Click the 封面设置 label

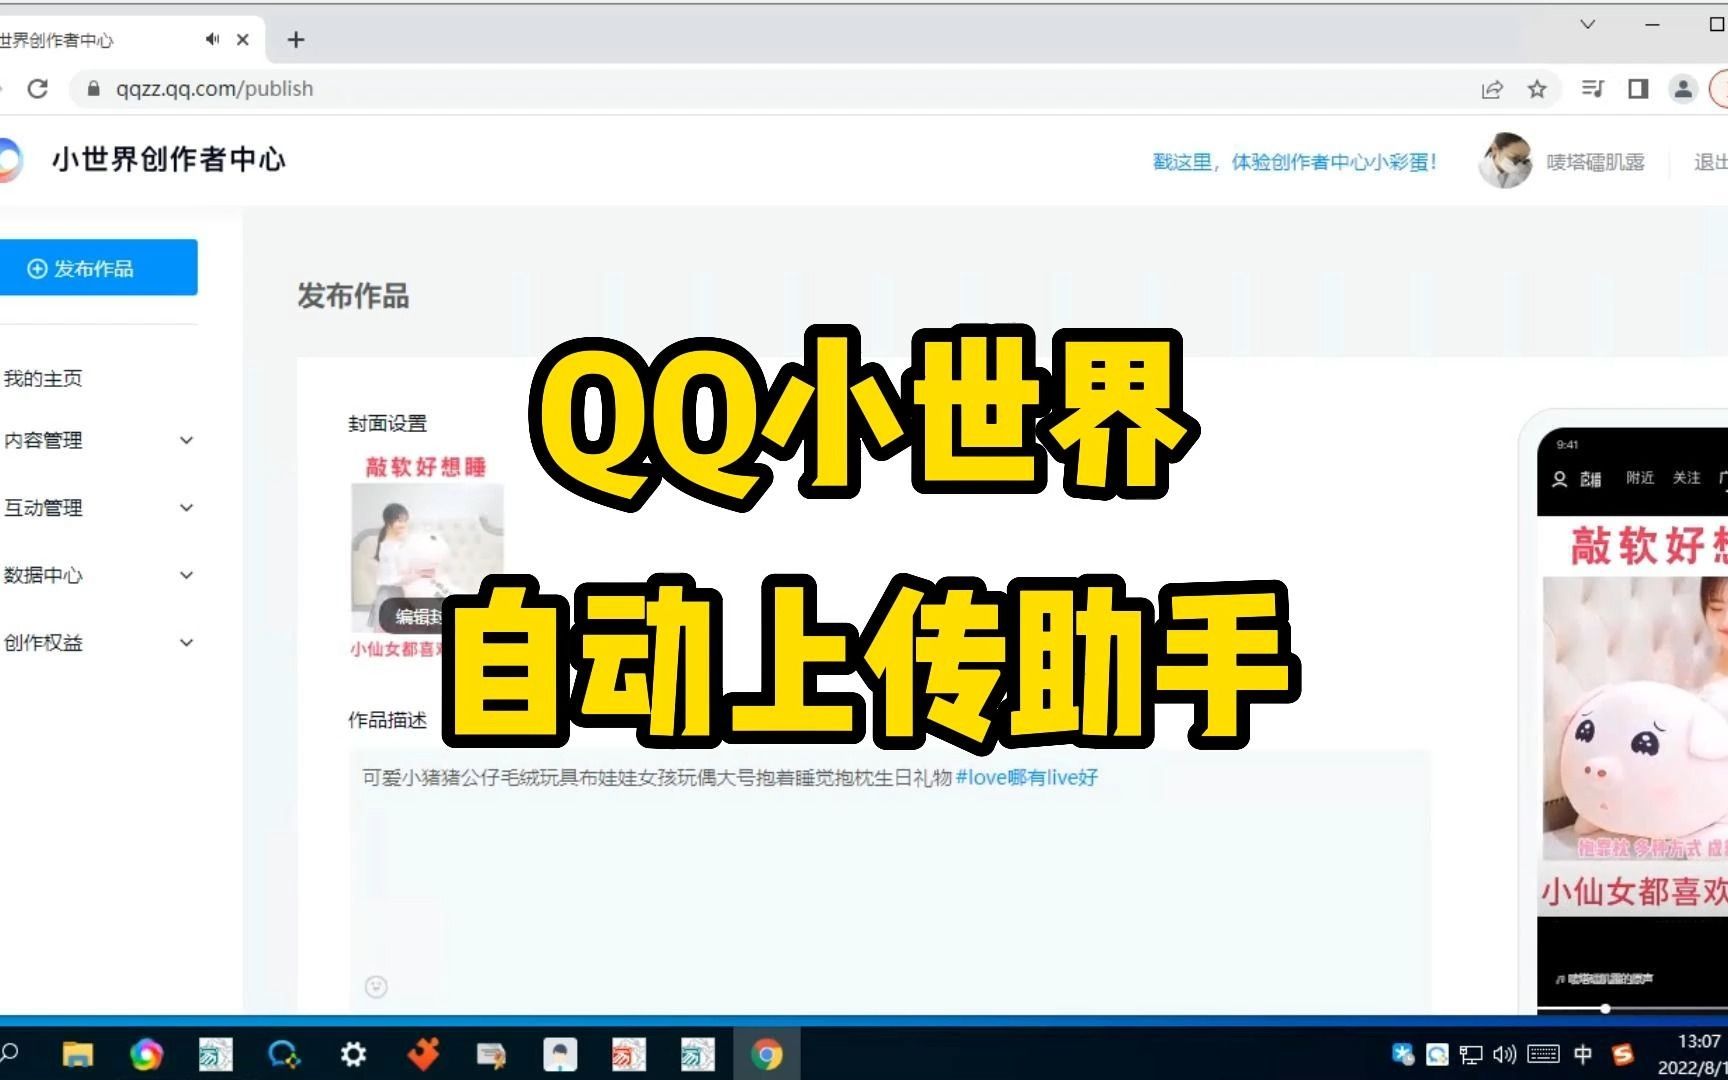tap(387, 424)
